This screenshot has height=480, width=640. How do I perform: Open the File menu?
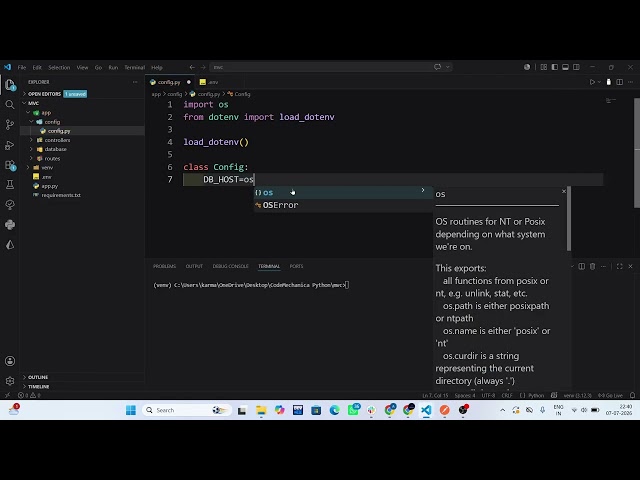22,67
